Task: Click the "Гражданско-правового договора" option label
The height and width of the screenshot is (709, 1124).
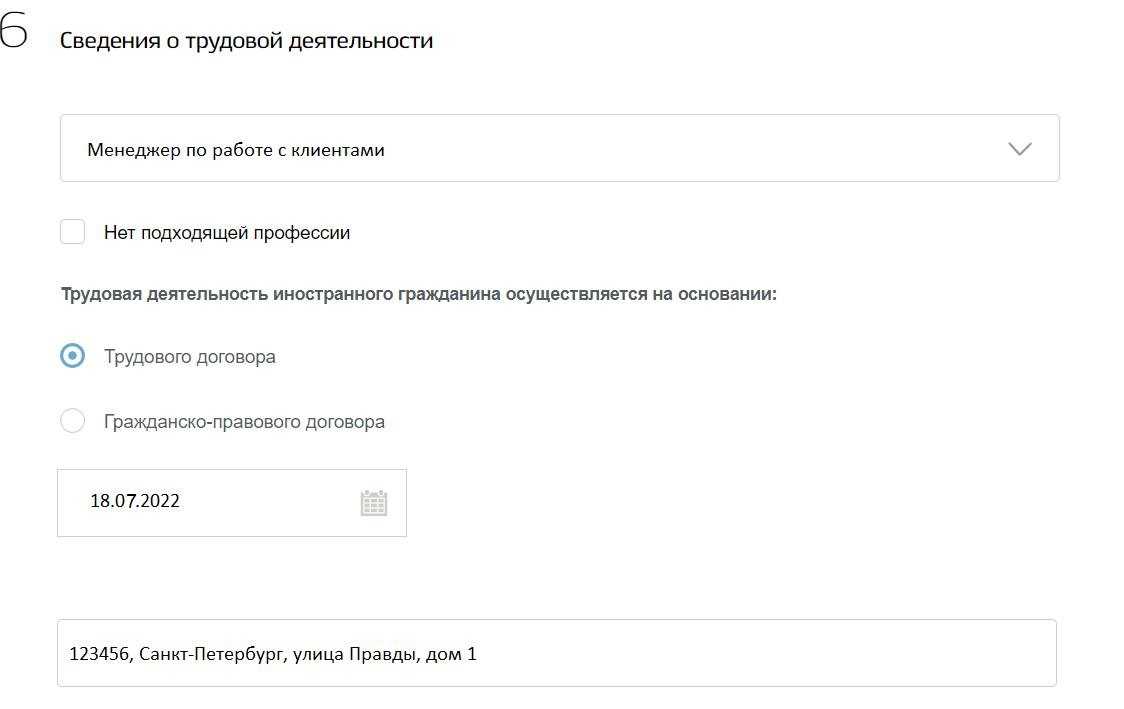Action: [244, 422]
